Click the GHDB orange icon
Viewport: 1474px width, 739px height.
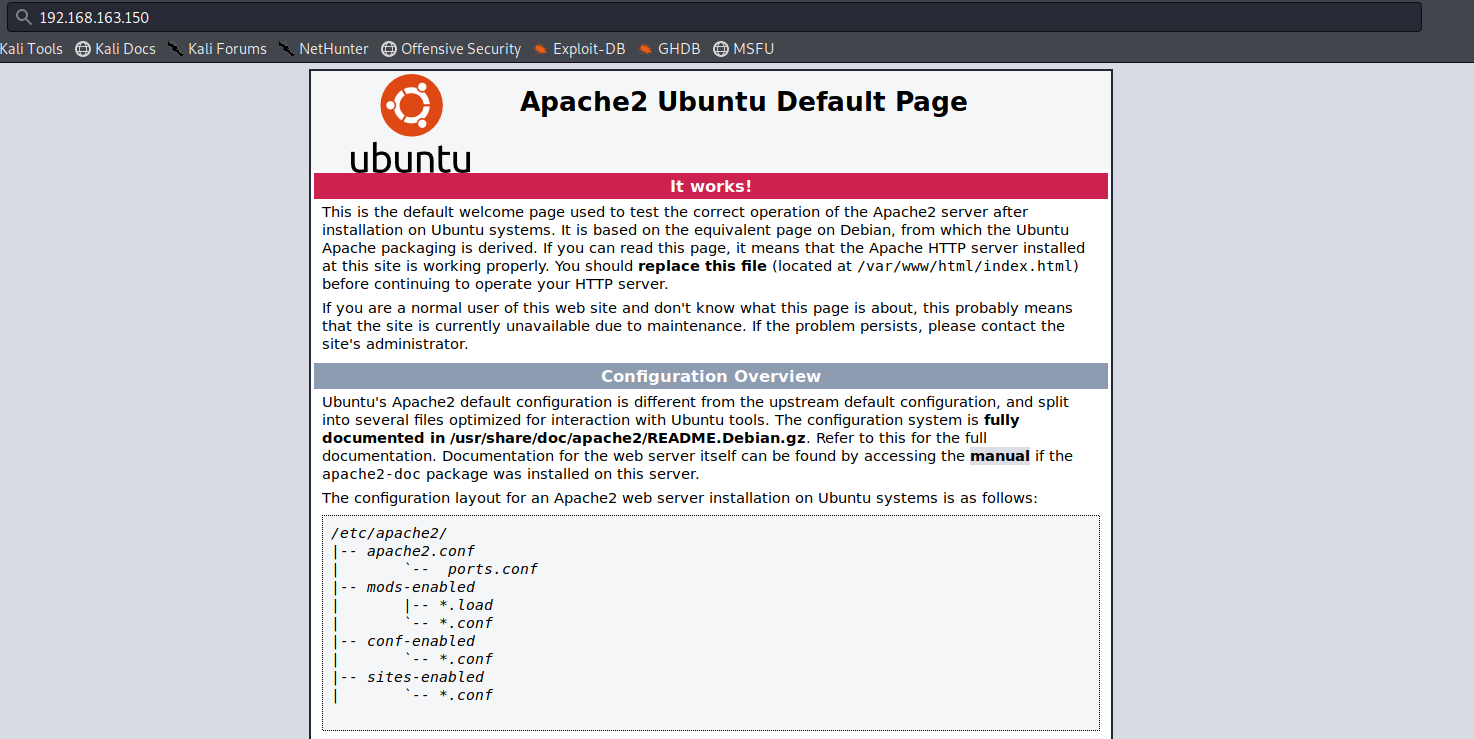(x=646, y=48)
